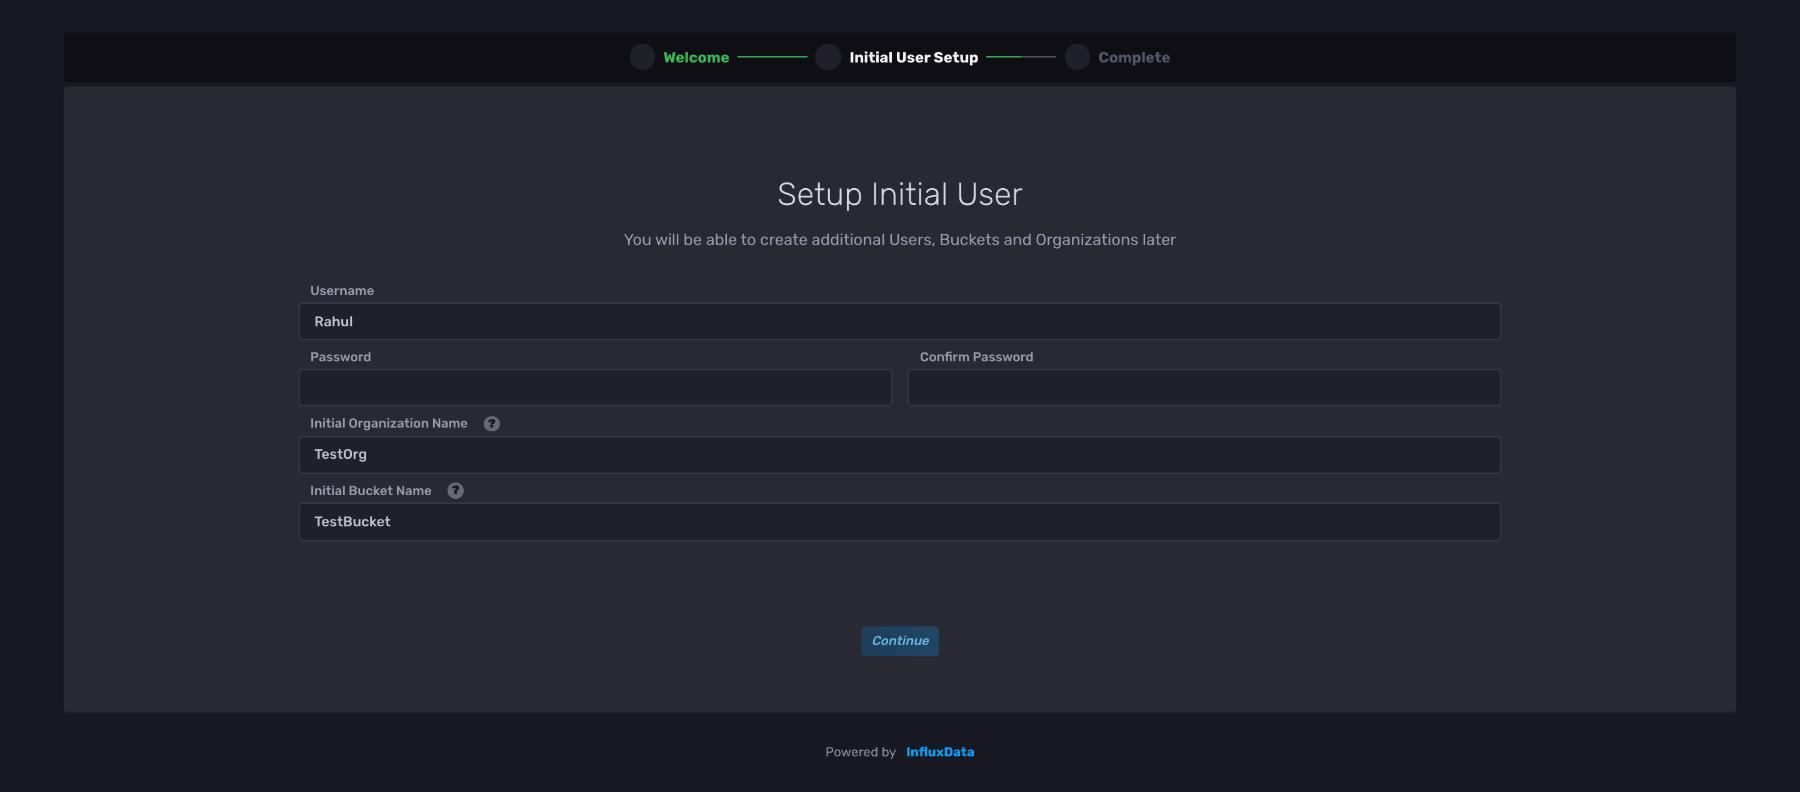Click the Initial User Setup step circle
The image size is (1800, 792).
point(828,57)
